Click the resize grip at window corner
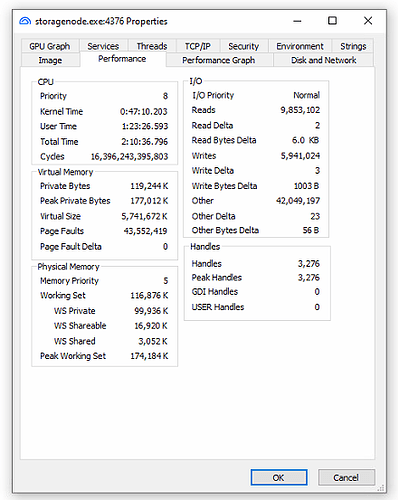398x500 pixels. pyautogui.click(x=381, y=488)
